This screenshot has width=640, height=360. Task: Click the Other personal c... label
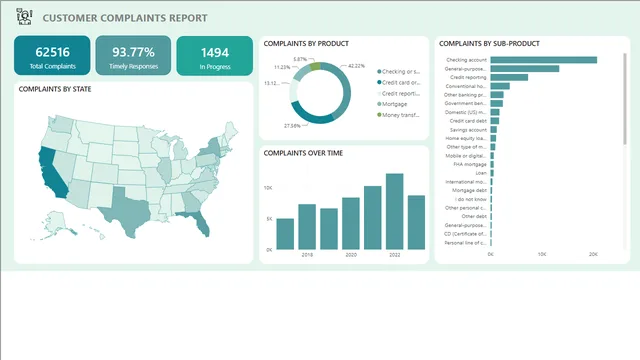point(466,208)
